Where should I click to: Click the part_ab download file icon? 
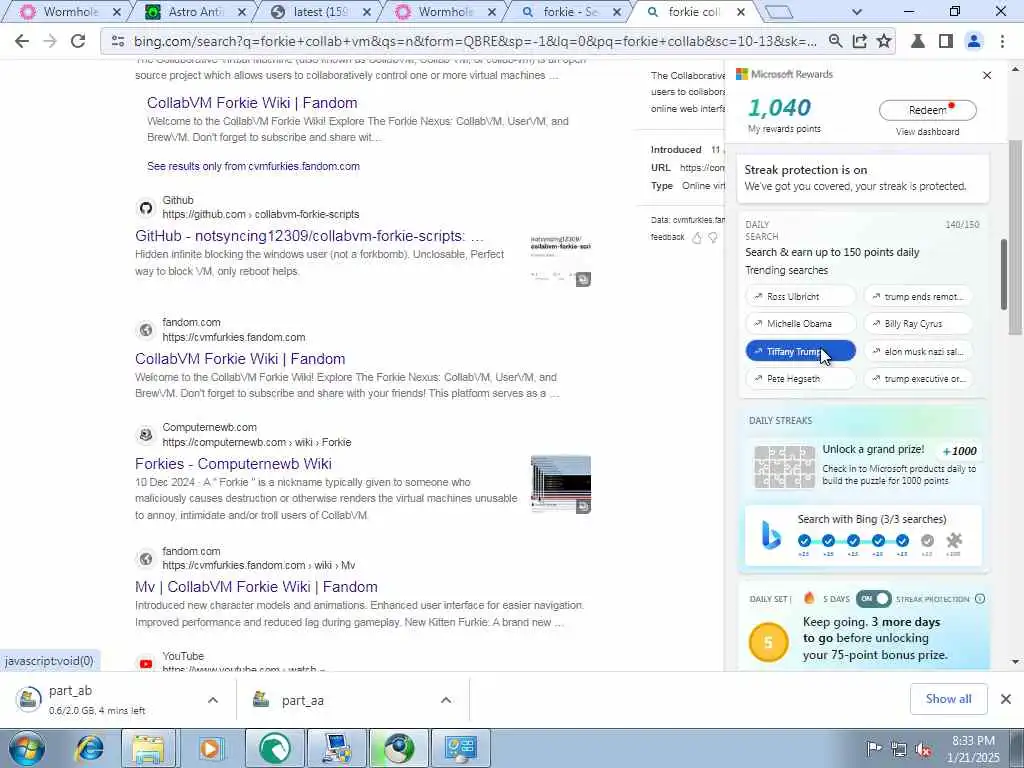click(29, 699)
